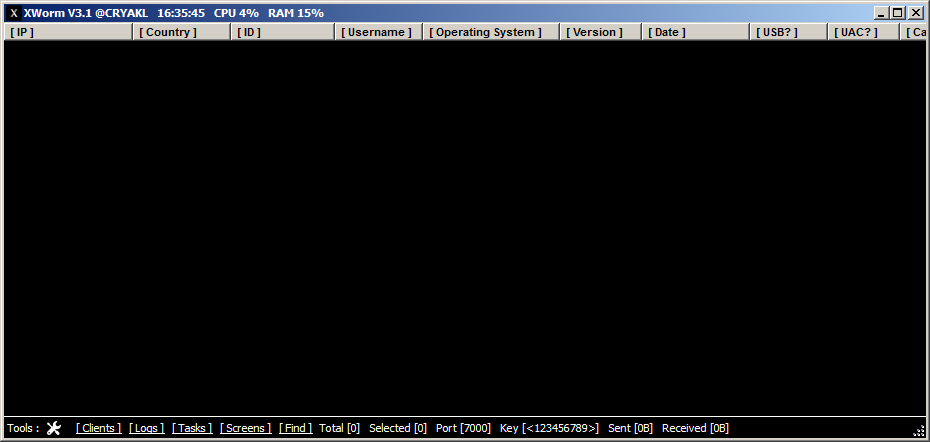This screenshot has width=930, height=442.
Task: Sort by the IP column header
Action: 68,32
